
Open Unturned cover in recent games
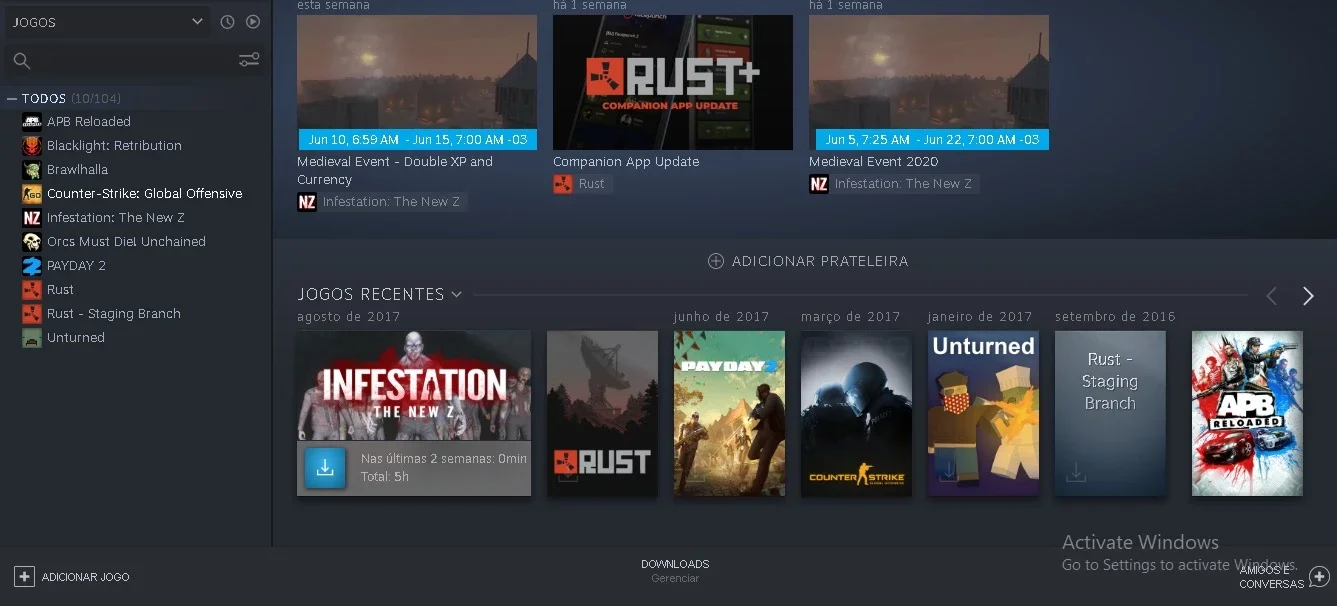click(984, 413)
